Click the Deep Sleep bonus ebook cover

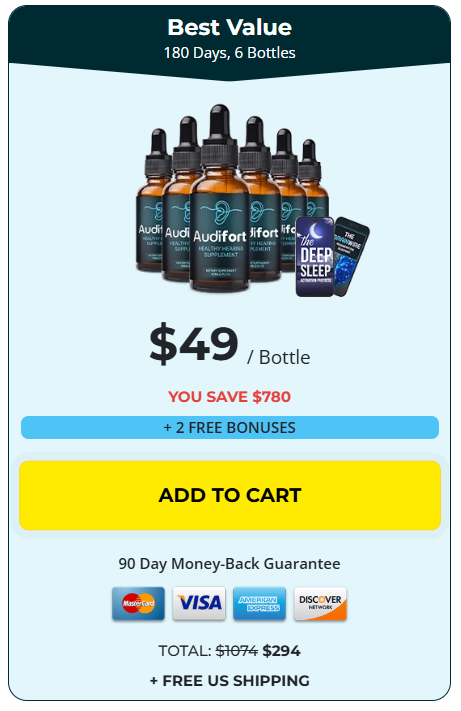[315, 257]
